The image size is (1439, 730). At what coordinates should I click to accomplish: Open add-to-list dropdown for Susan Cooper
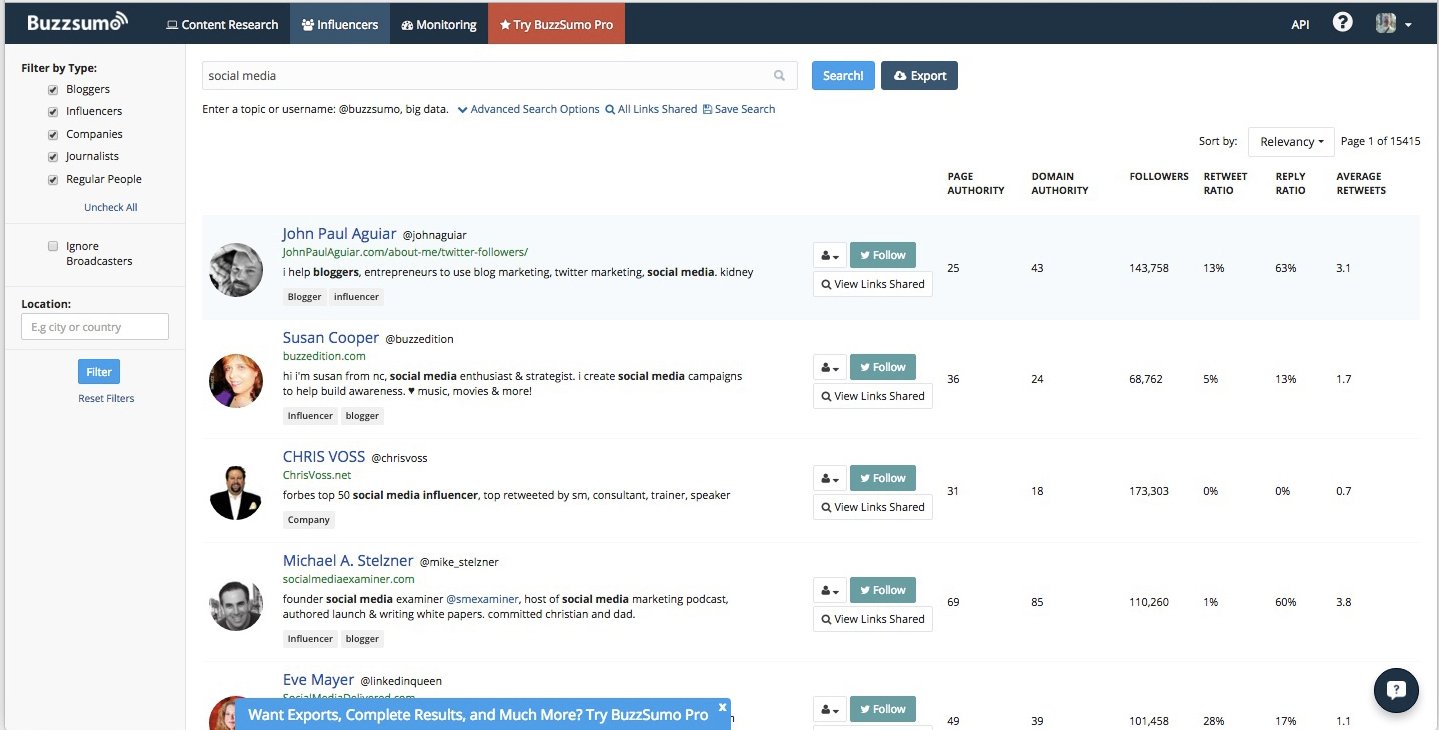click(830, 367)
